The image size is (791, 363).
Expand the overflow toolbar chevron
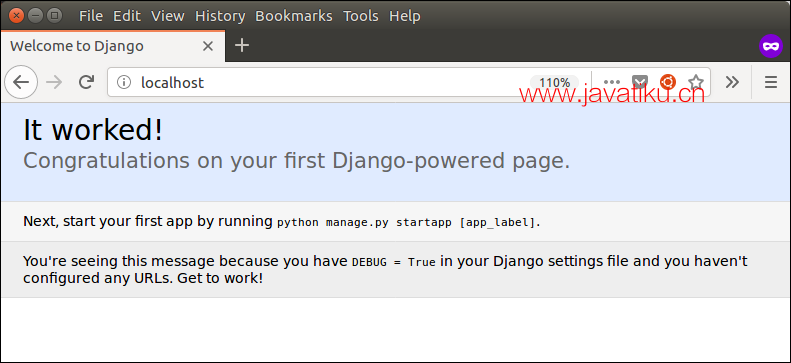pos(732,82)
